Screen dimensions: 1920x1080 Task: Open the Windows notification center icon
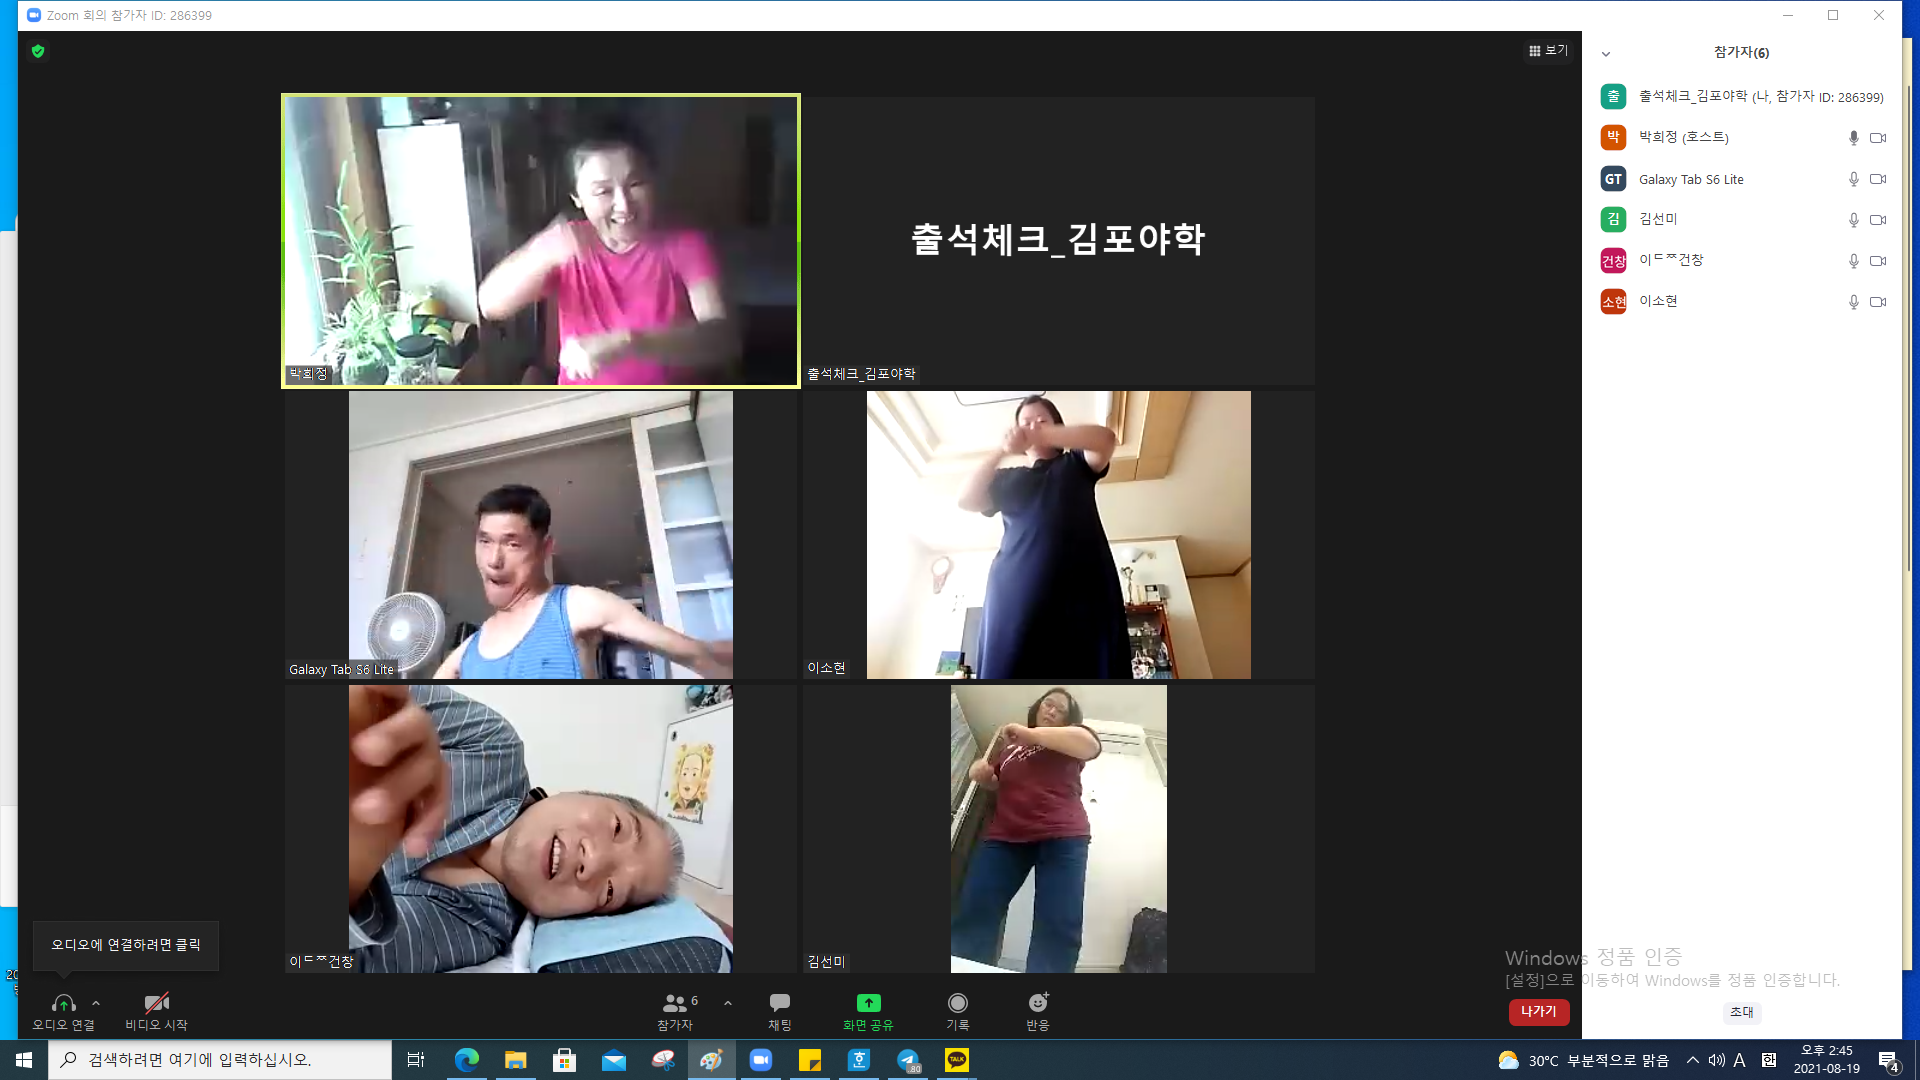(1888, 1061)
